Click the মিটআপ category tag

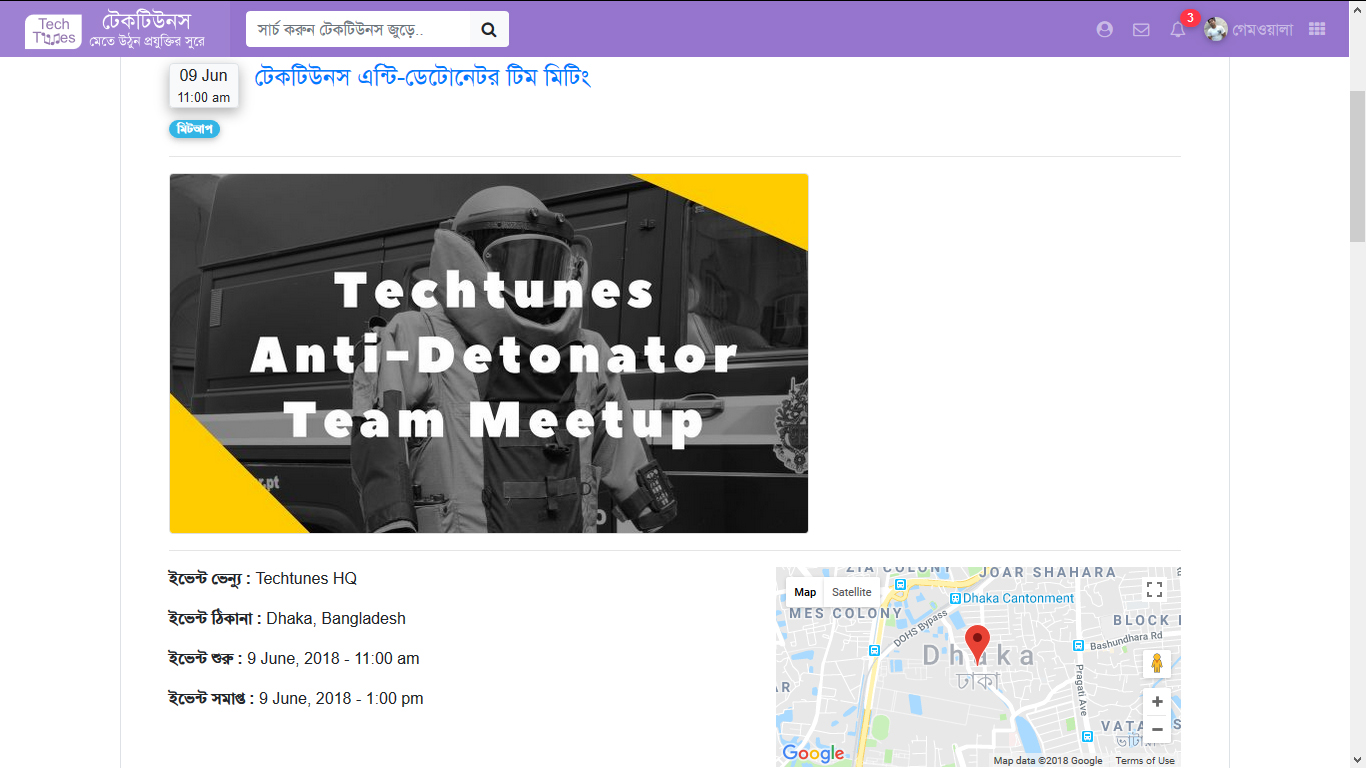[x=195, y=129]
